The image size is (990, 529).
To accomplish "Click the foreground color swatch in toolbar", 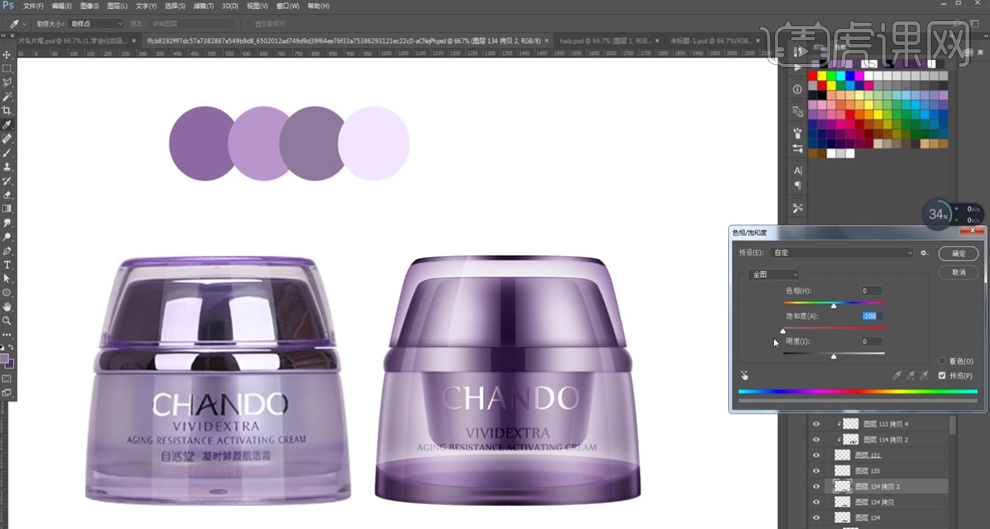I will click(4, 359).
